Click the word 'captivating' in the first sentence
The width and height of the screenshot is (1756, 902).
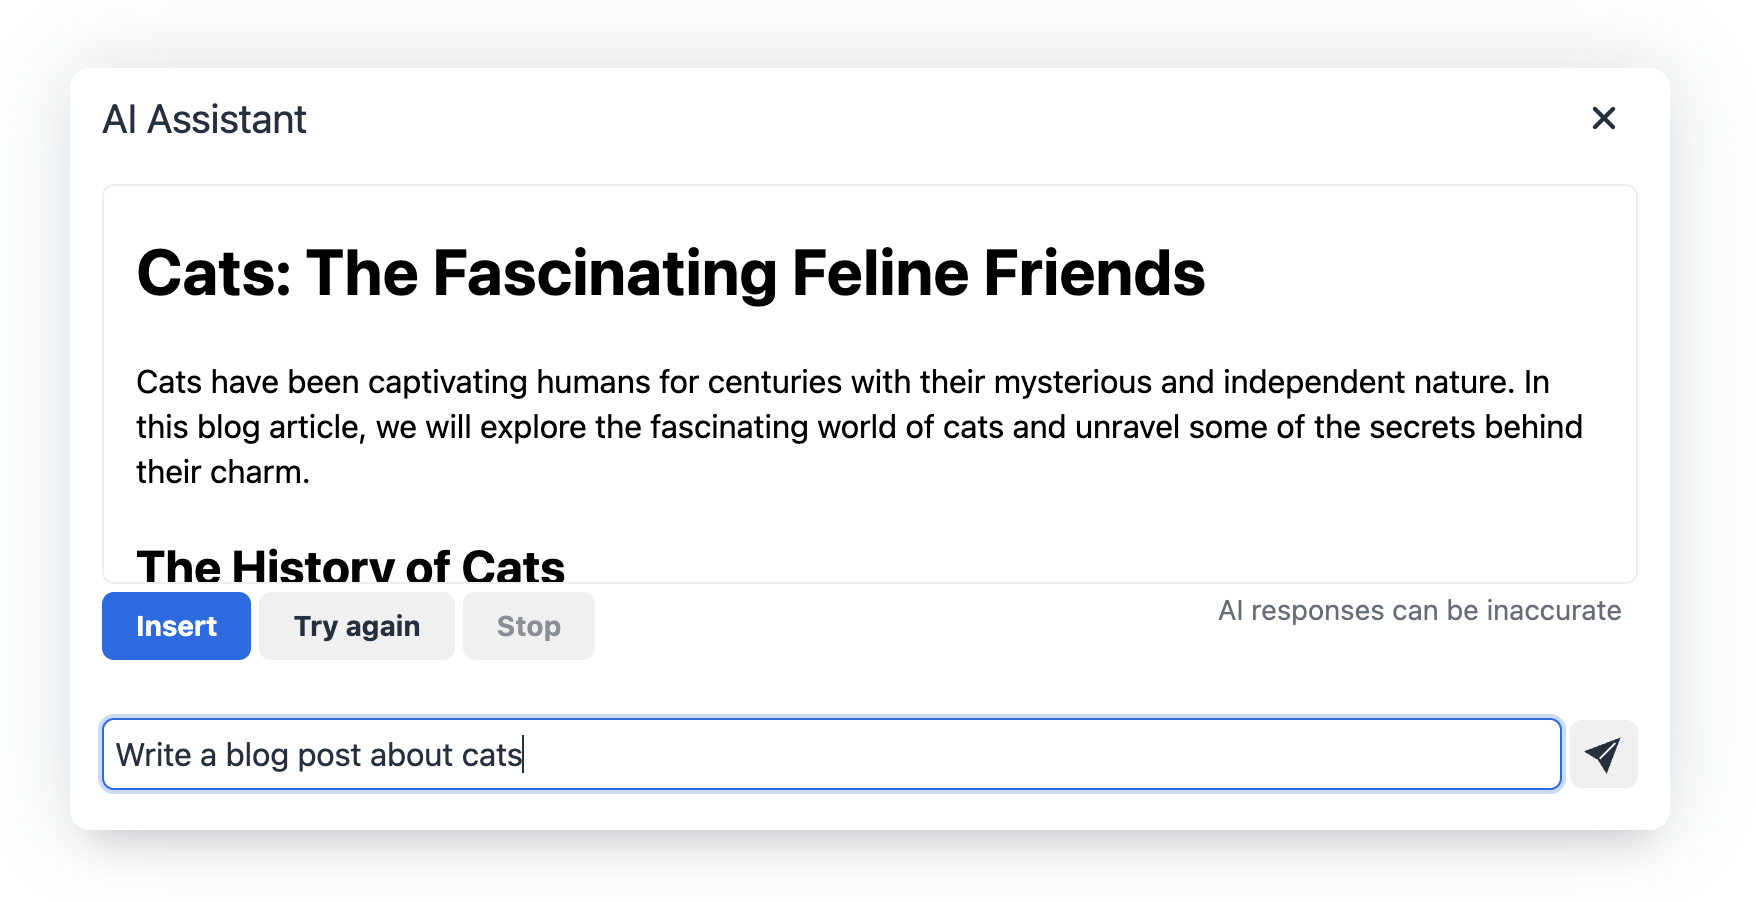pos(447,382)
